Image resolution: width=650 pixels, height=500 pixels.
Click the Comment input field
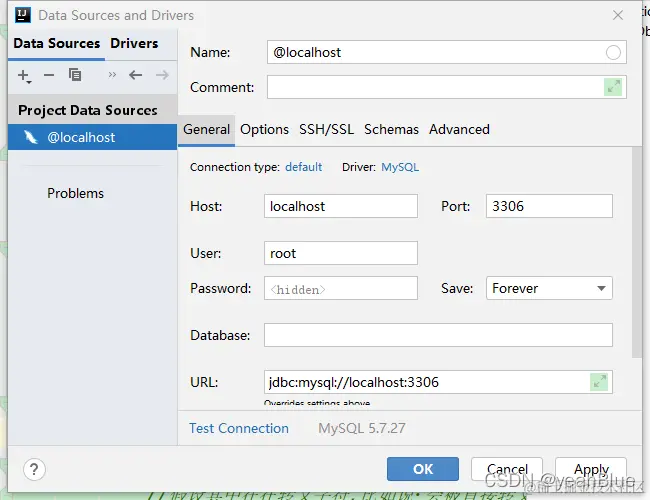446,87
